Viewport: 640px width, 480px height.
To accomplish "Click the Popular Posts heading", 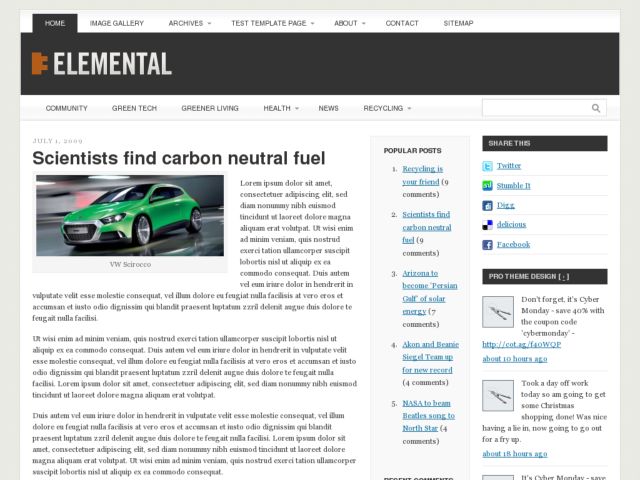I will (x=412, y=151).
